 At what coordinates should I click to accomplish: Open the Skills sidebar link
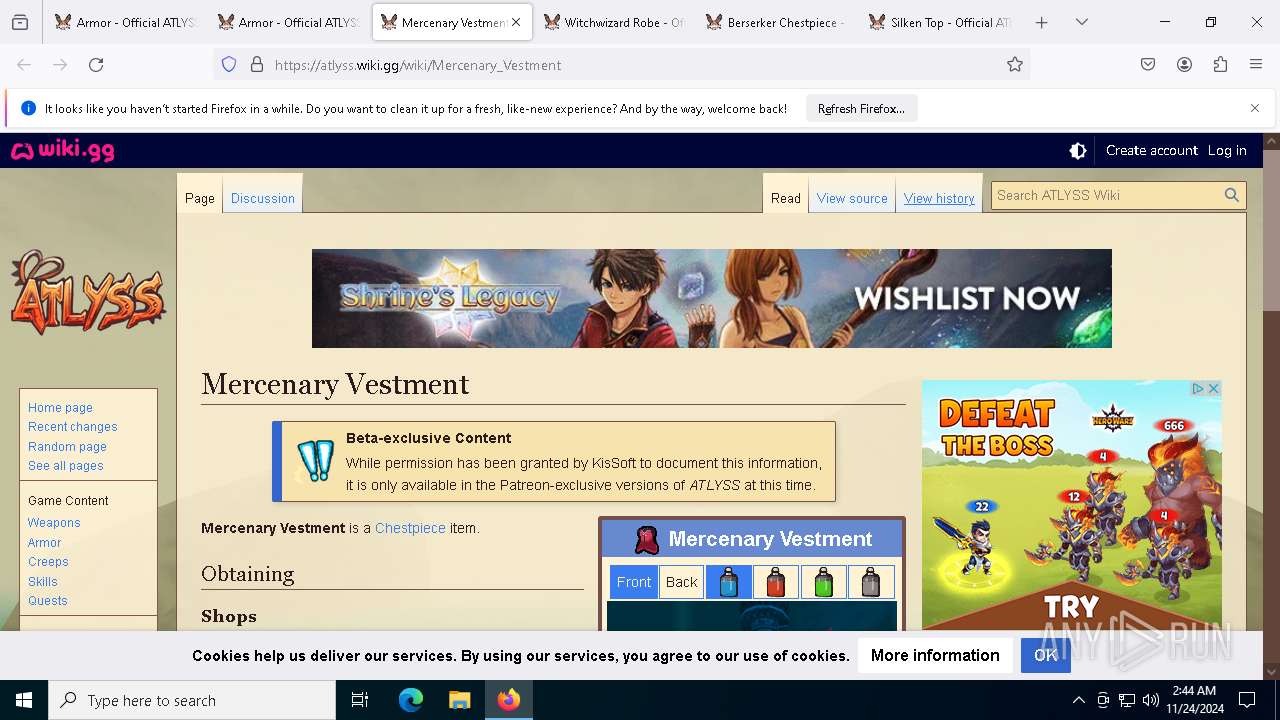pyautogui.click(x=43, y=582)
